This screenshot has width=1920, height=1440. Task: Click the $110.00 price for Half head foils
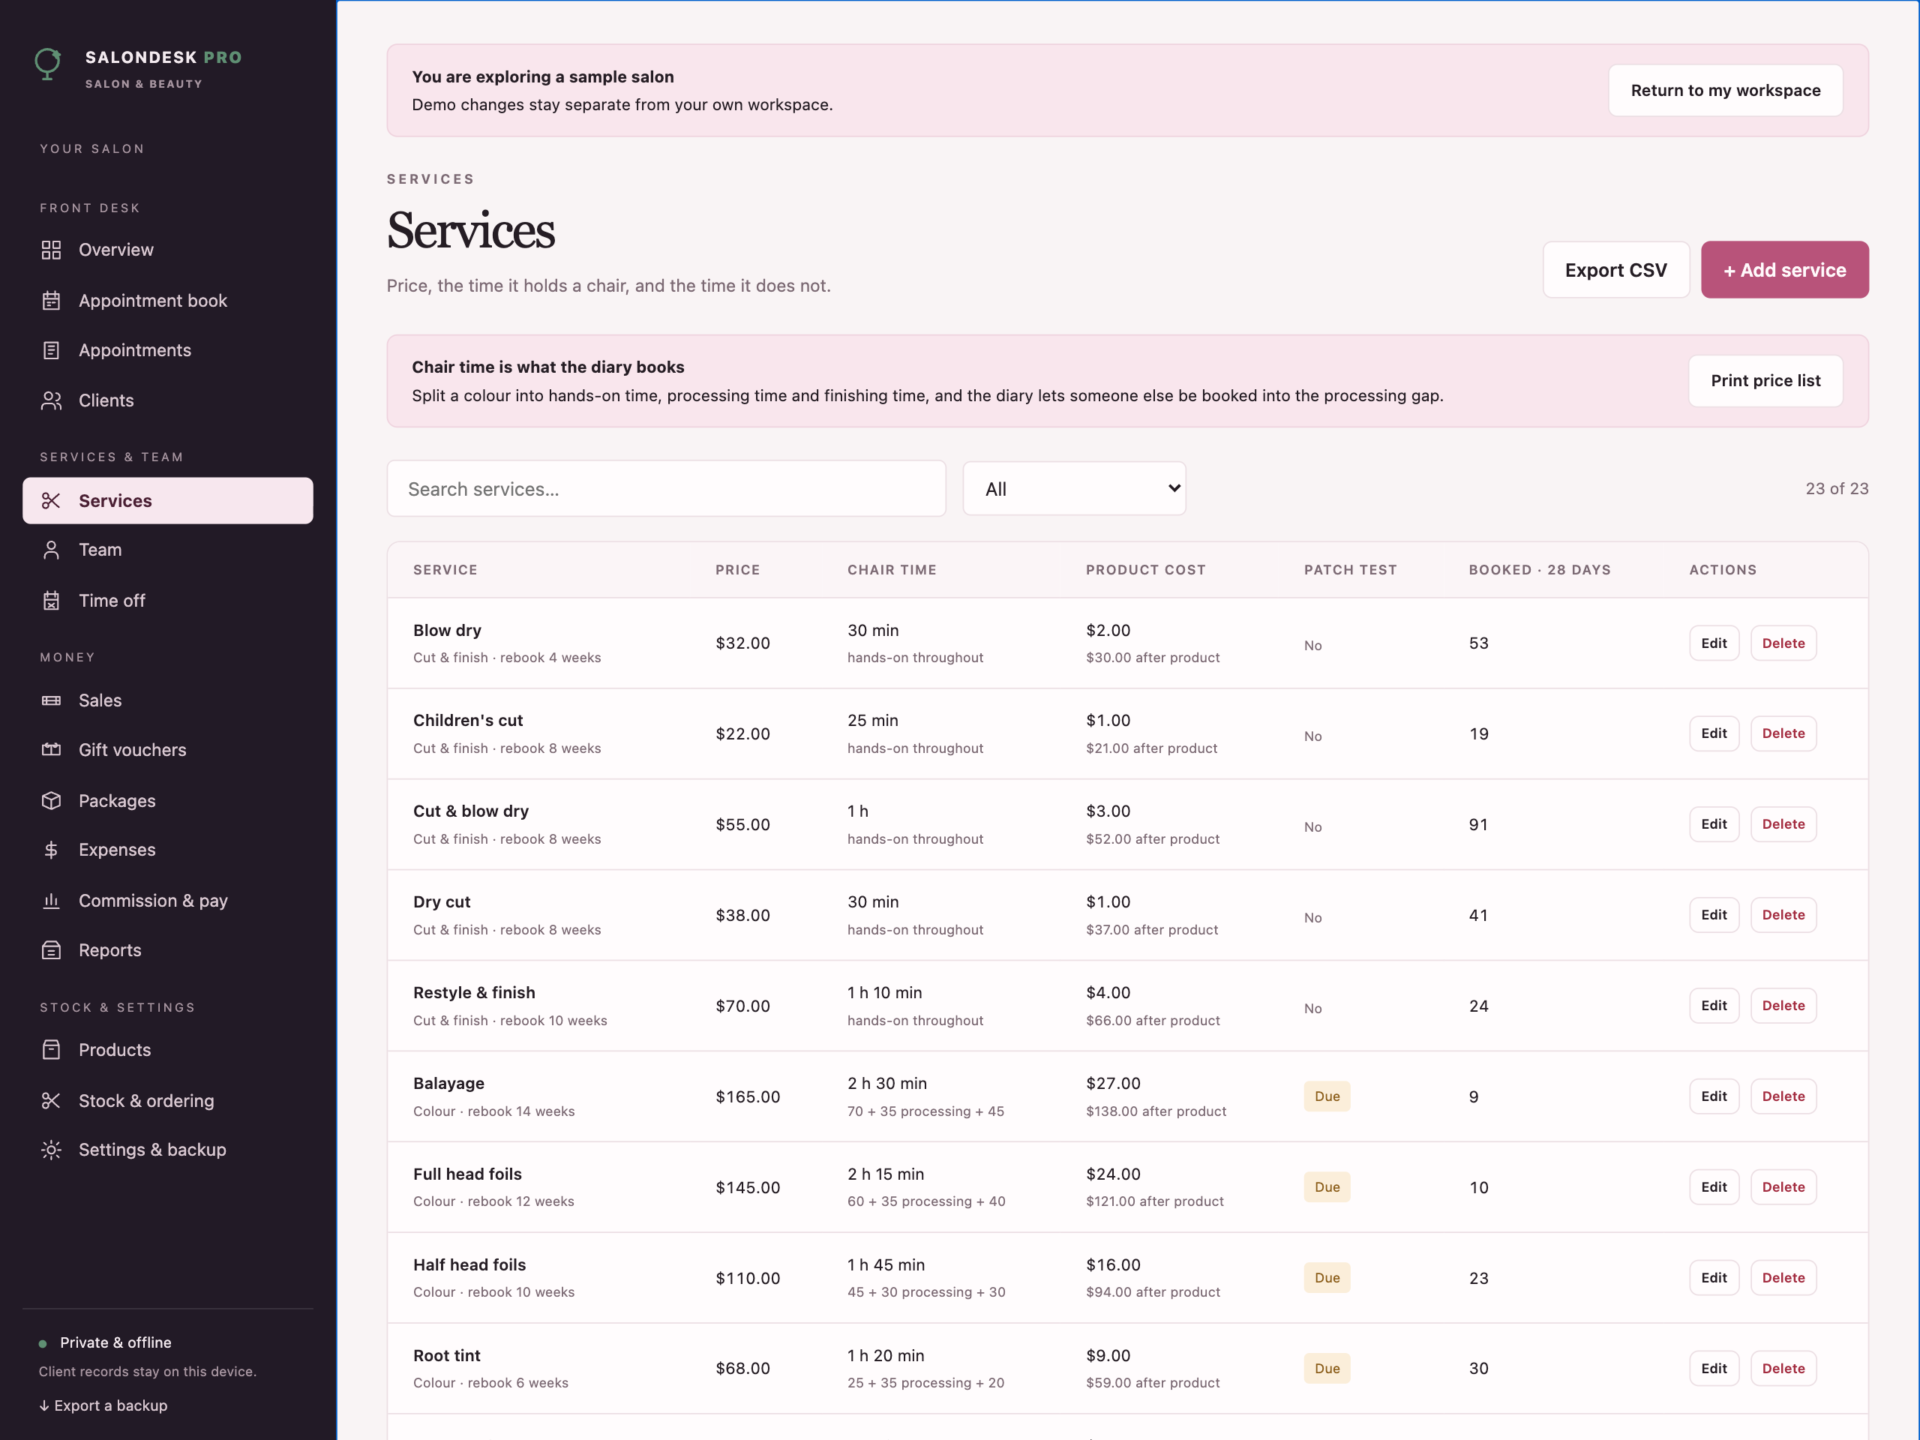pyautogui.click(x=748, y=1278)
